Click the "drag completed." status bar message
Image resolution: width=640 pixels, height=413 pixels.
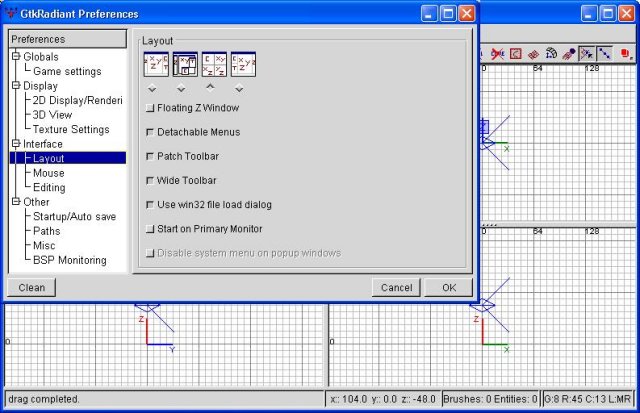44,399
